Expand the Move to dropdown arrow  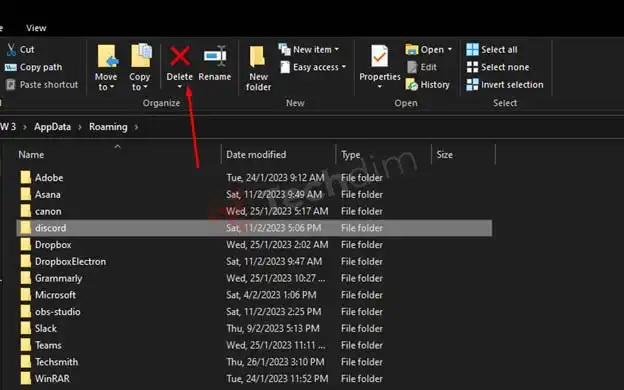point(112,87)
